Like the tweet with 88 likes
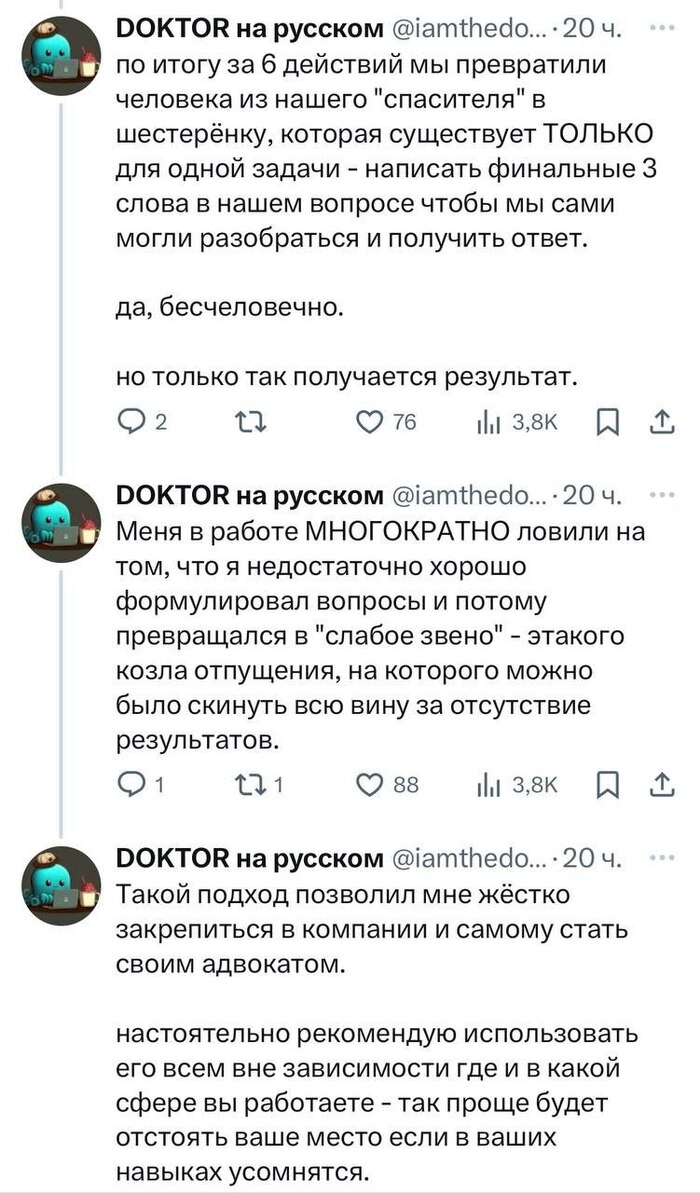This screenshot has width=700, height=1193. point(371,786)
